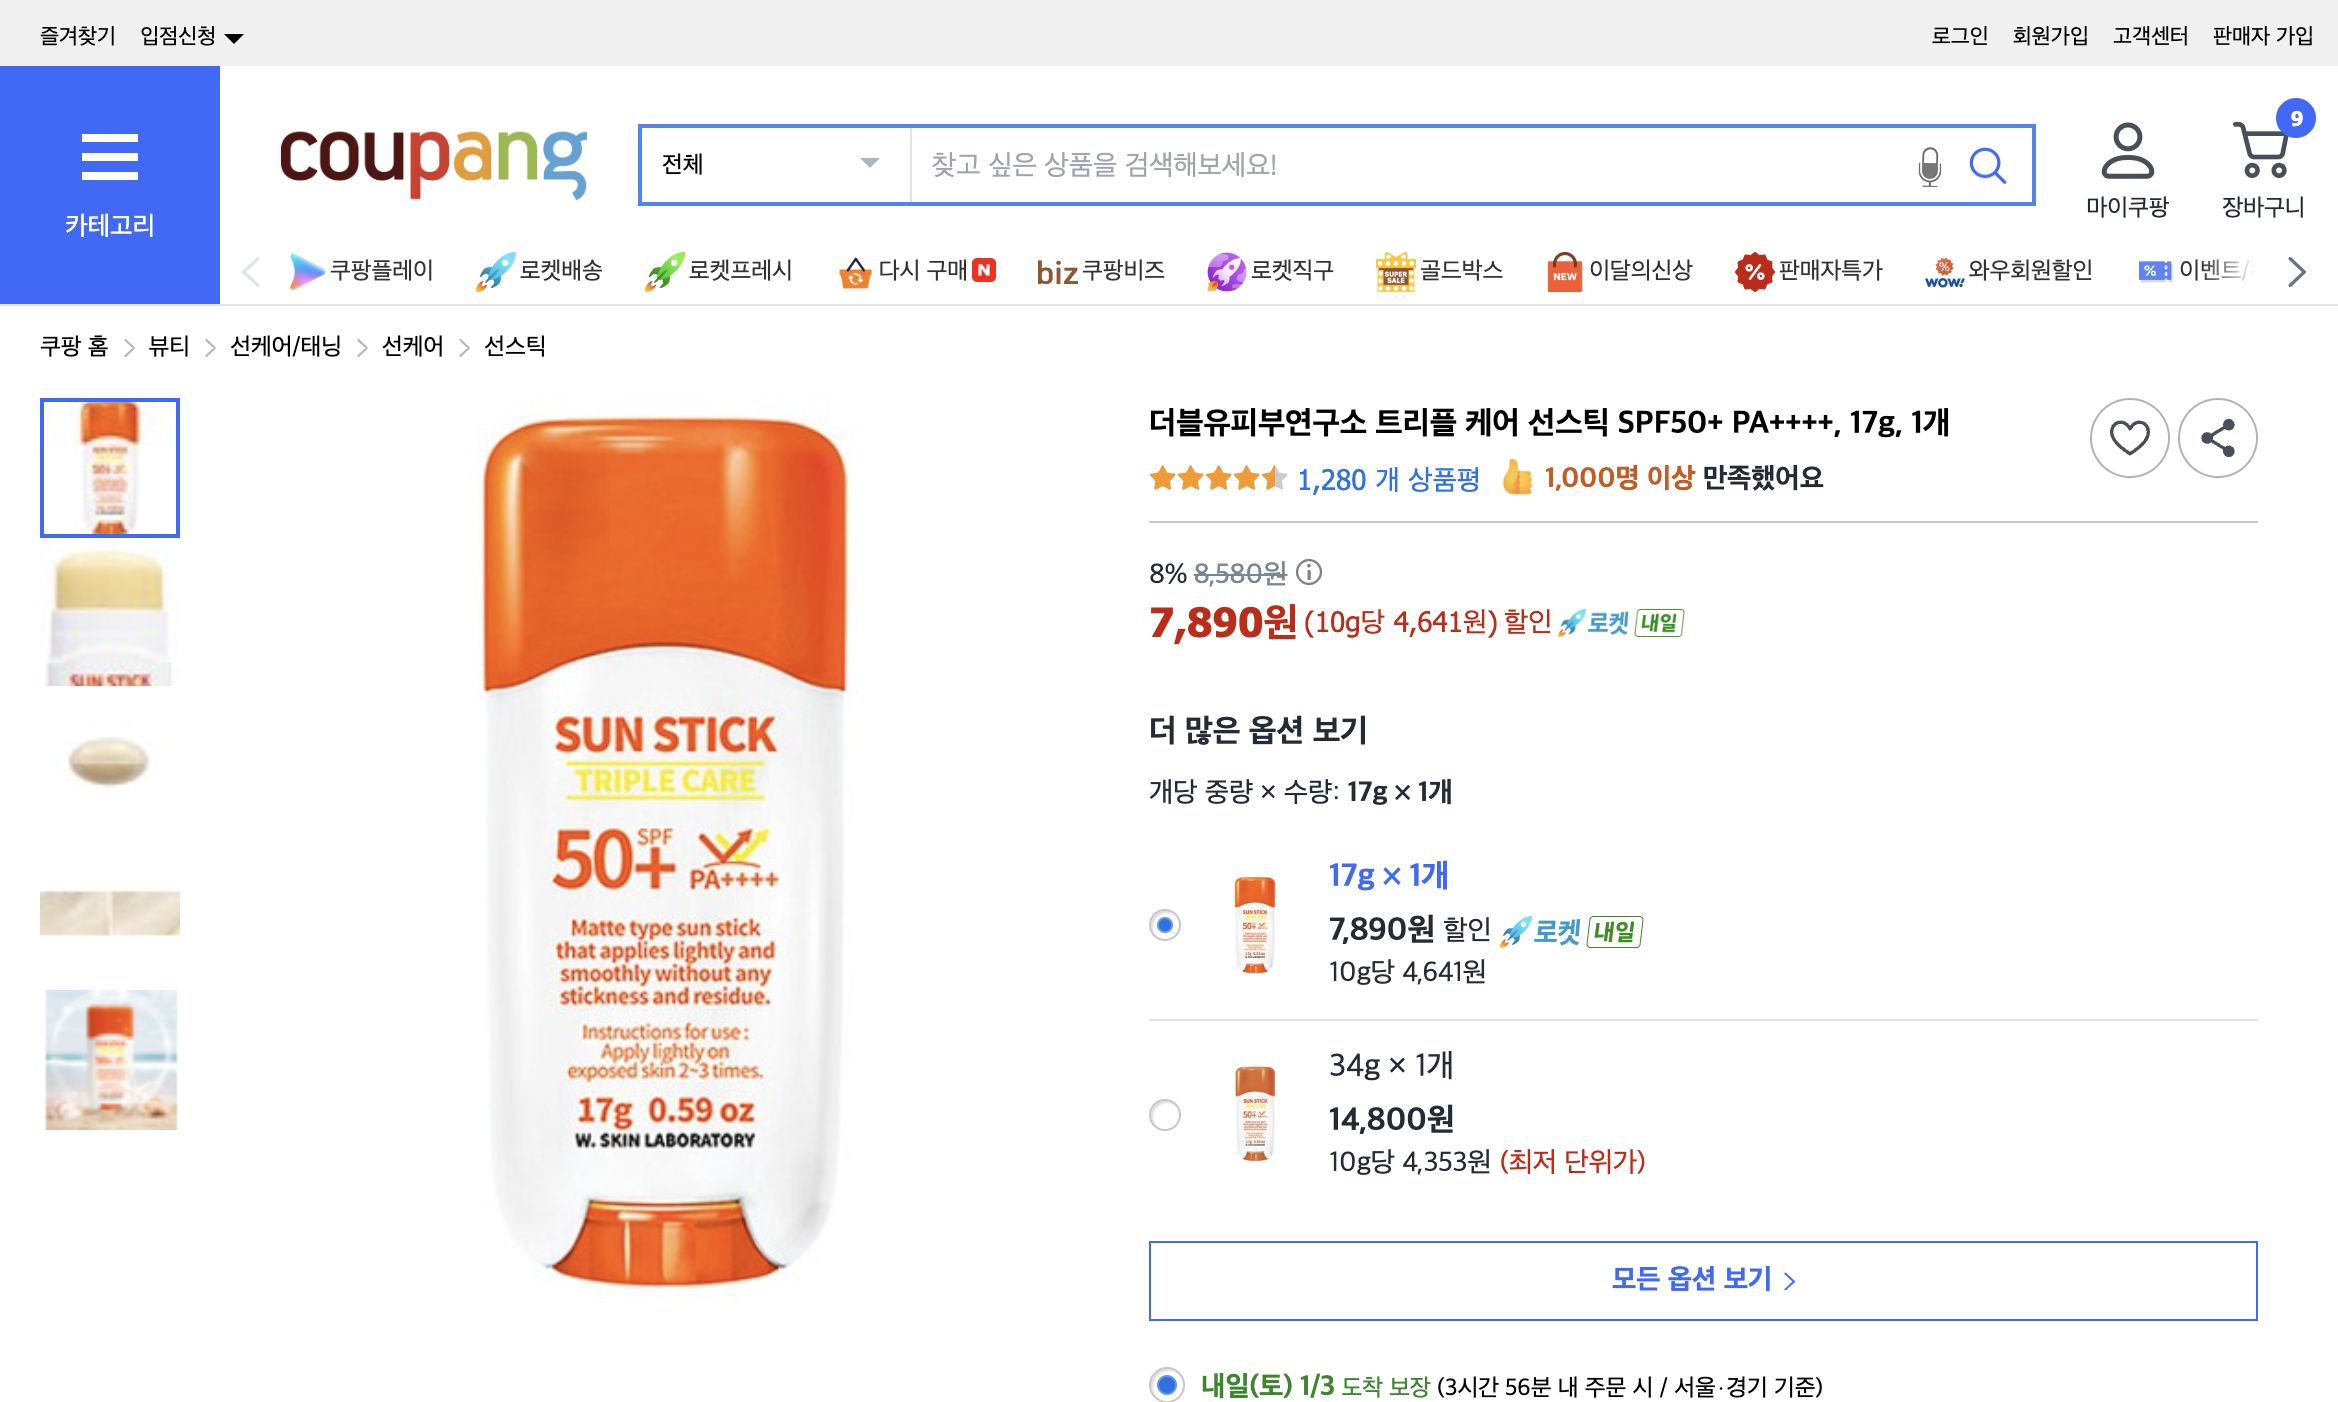2338x1402 pixels.
Task: Click the search magnifier icon
Action: point(1988,166)
